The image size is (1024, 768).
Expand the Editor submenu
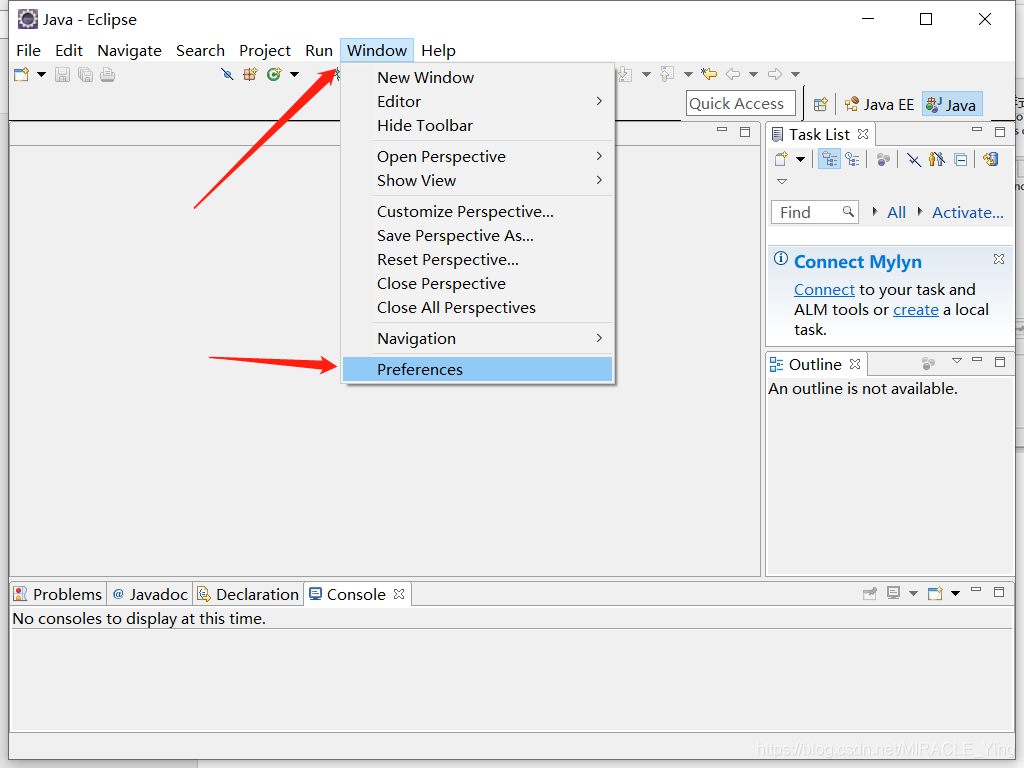point(477,101)
